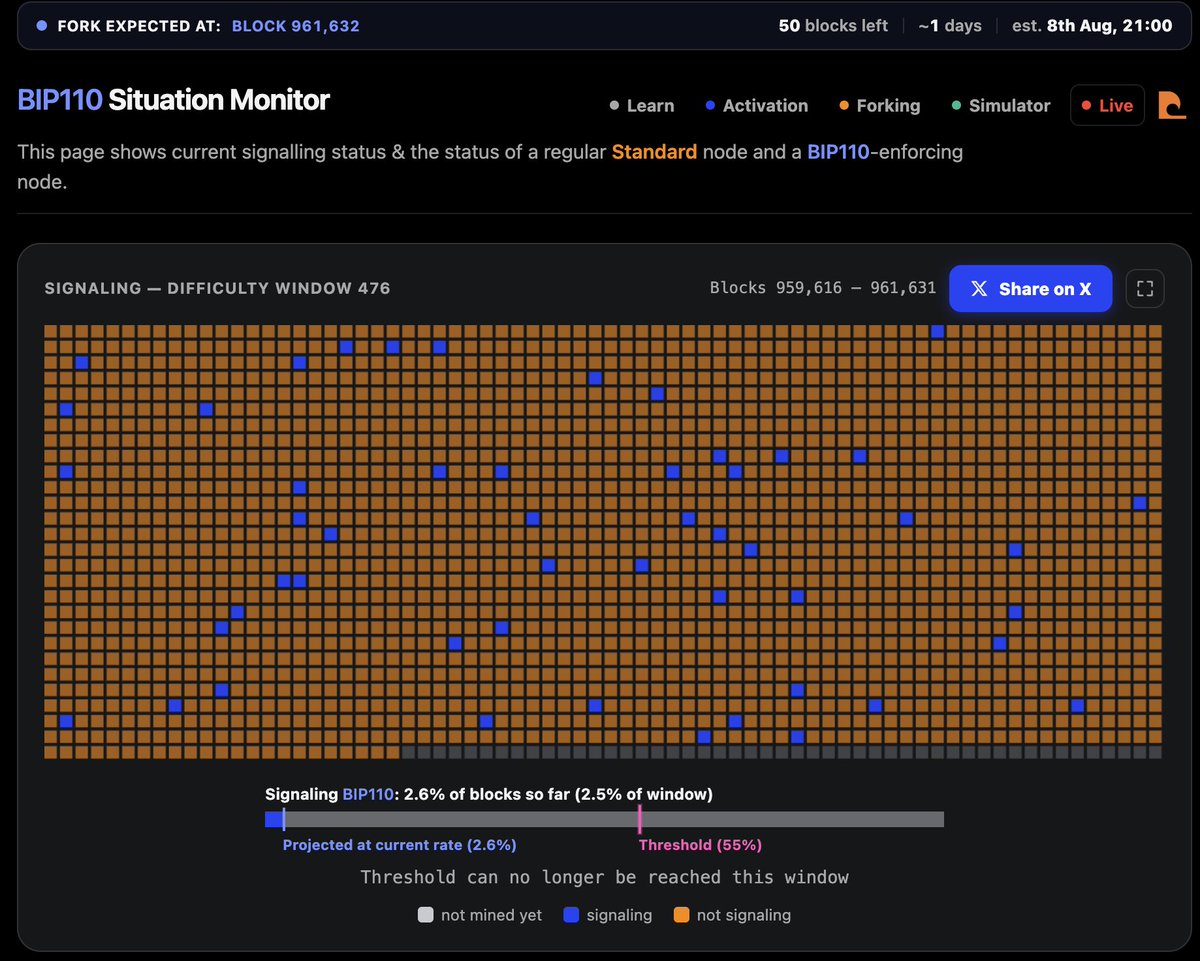The image size is (1200, 961).
Task: Click Signaling — Difficulty Window 476 heading
Action: click(x=218, y=288)
